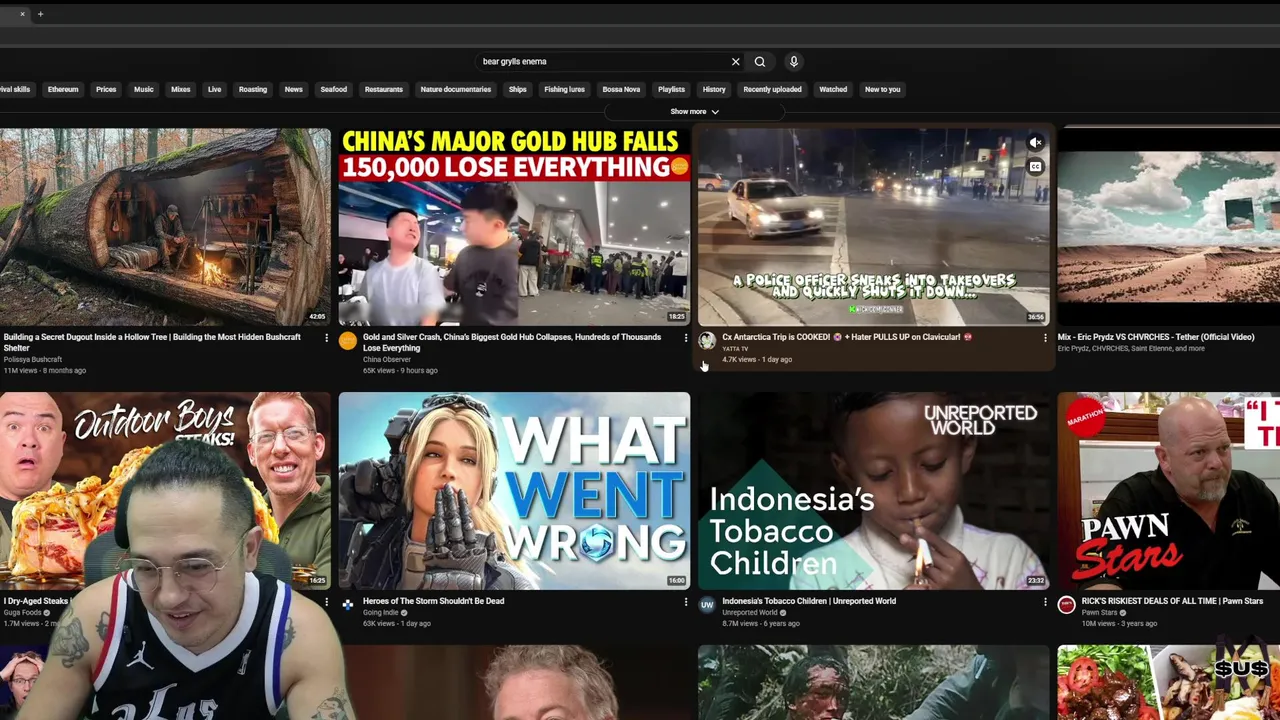The image size is (1280, 720).
Task: Play Indonesia's Tobacco Children thumbnail
Action: coord(874,490)
